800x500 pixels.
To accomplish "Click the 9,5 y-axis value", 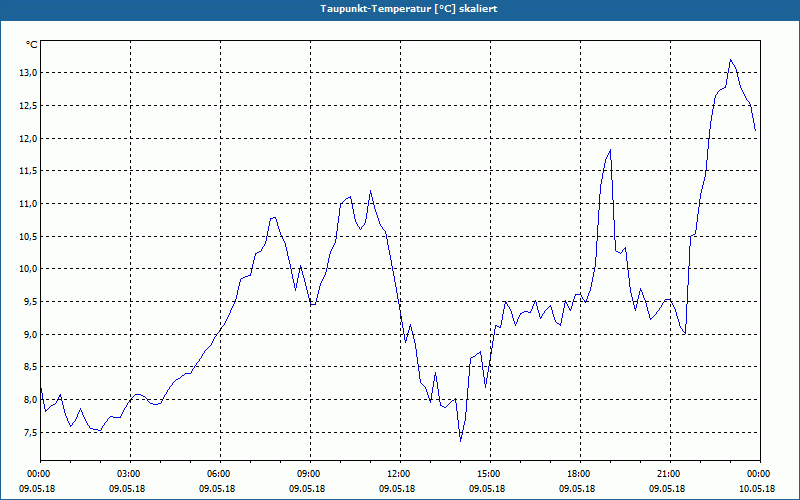I will (x=31, y=302).
